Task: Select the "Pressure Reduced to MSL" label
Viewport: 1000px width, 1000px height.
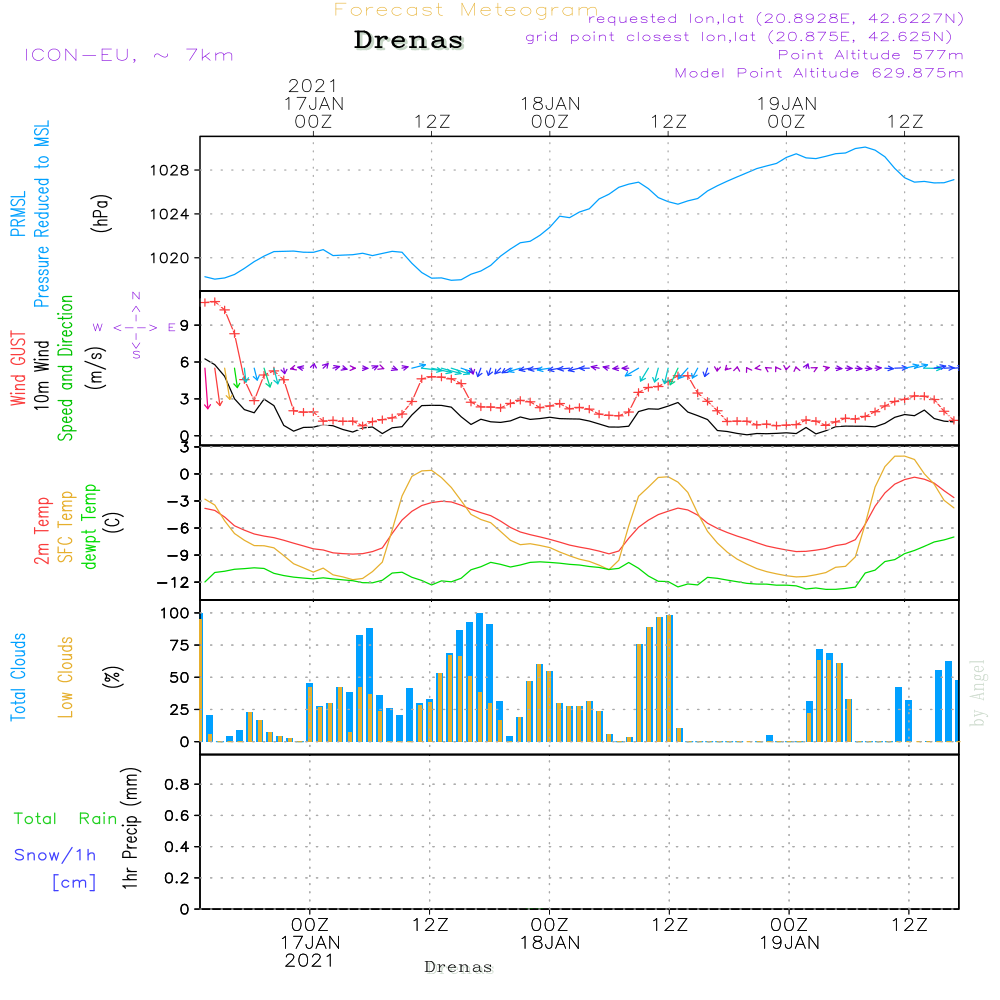Action: [41, 214]
